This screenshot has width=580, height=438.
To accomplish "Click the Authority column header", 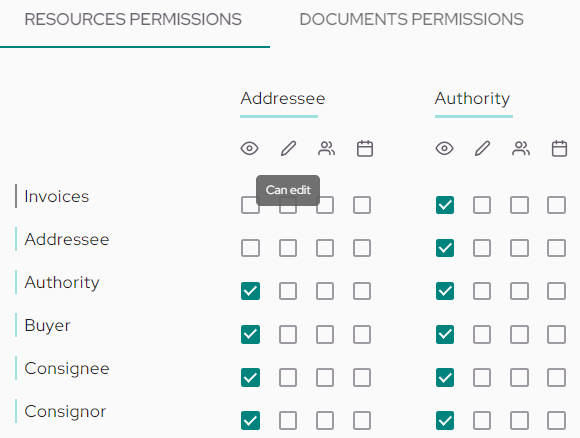I will tap(472, 98).
